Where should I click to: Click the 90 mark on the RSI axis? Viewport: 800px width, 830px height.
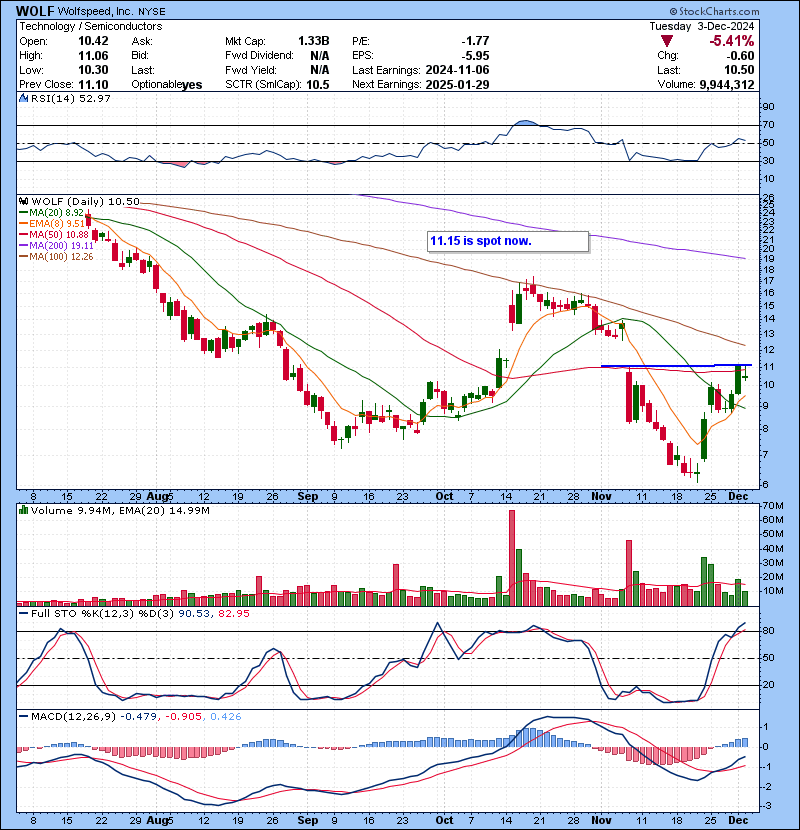point(768,107)
